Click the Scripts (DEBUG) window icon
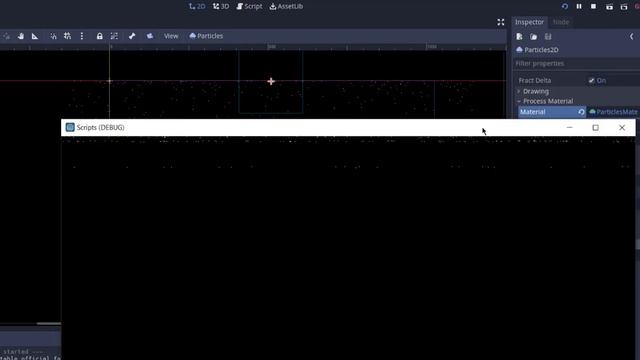 (x=70, y=127)
